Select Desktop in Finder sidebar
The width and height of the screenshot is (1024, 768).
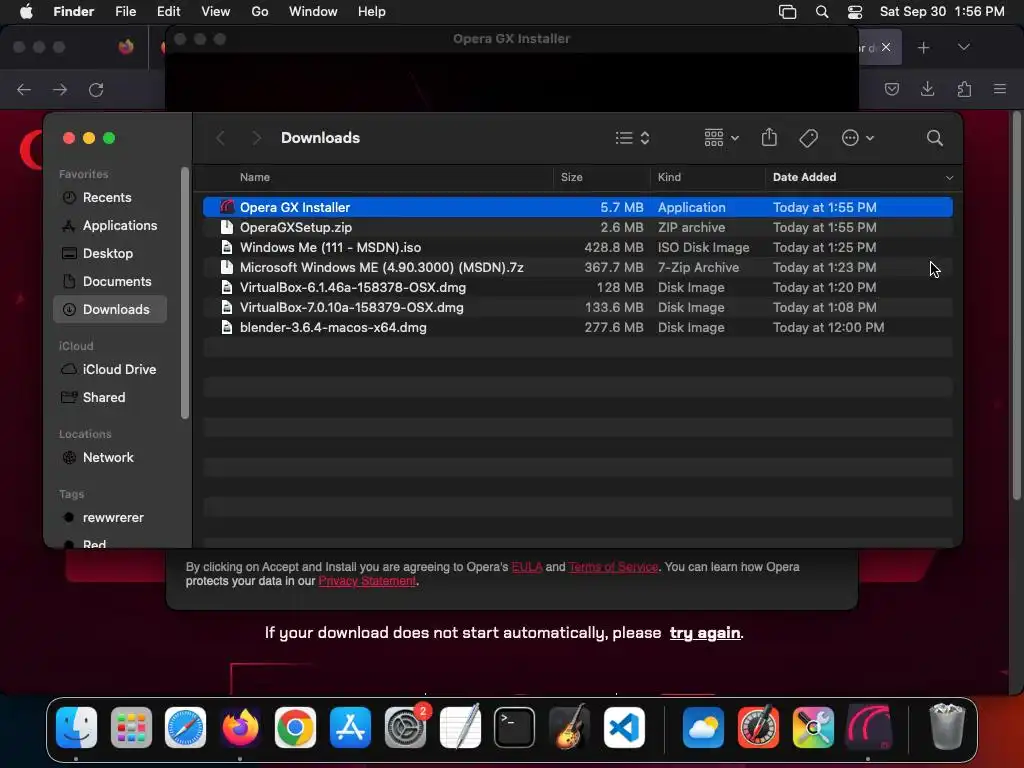click(x=110, y=254)
